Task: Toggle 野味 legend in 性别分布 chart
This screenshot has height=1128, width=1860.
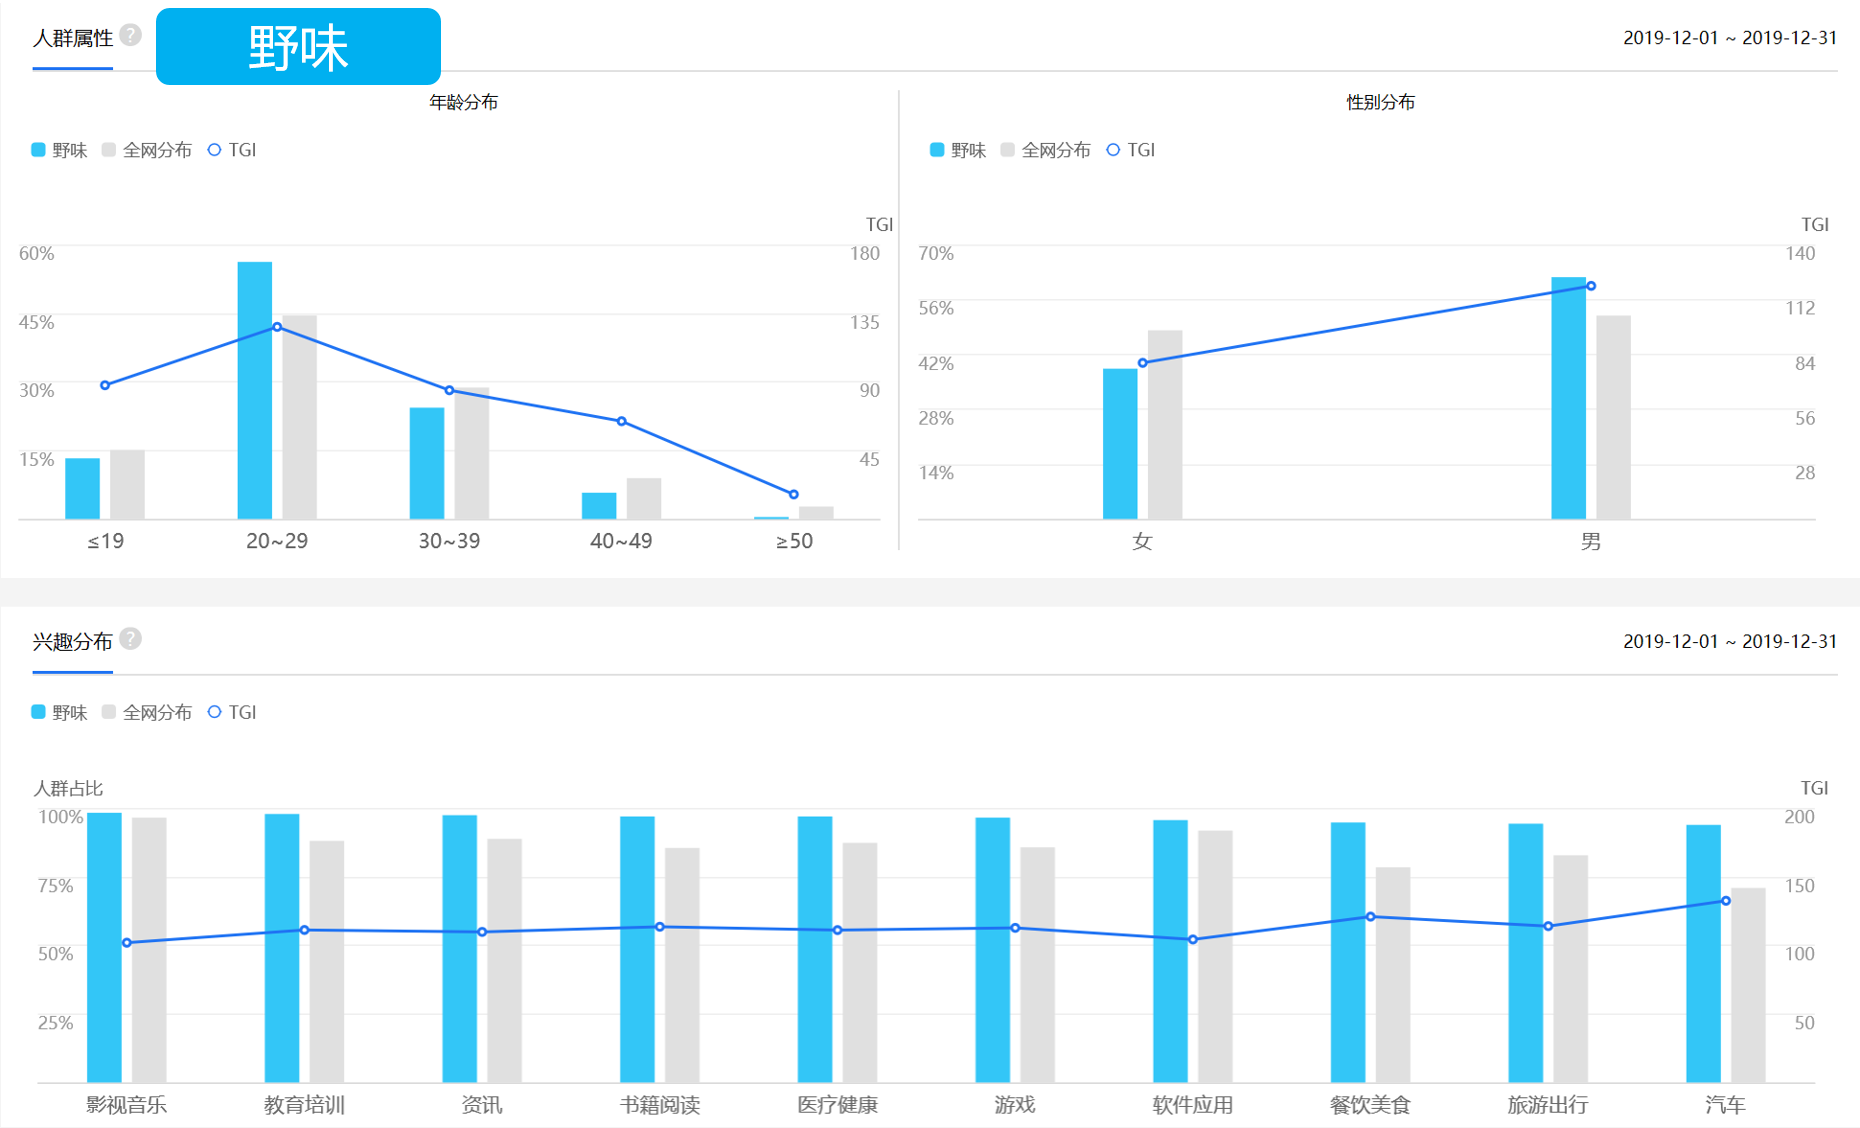Action: coord(958,150)
